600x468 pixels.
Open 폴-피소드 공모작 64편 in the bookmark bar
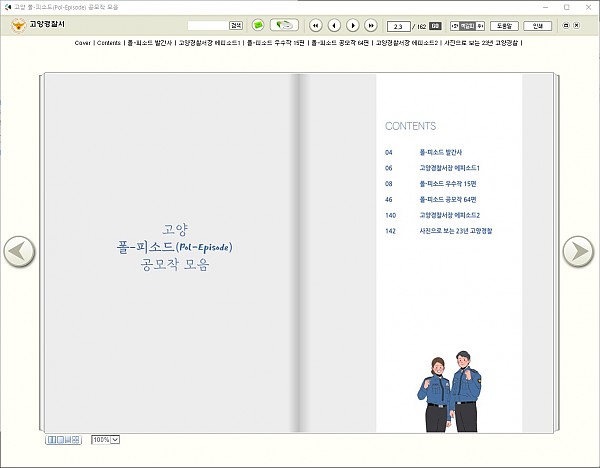[340, 43]
